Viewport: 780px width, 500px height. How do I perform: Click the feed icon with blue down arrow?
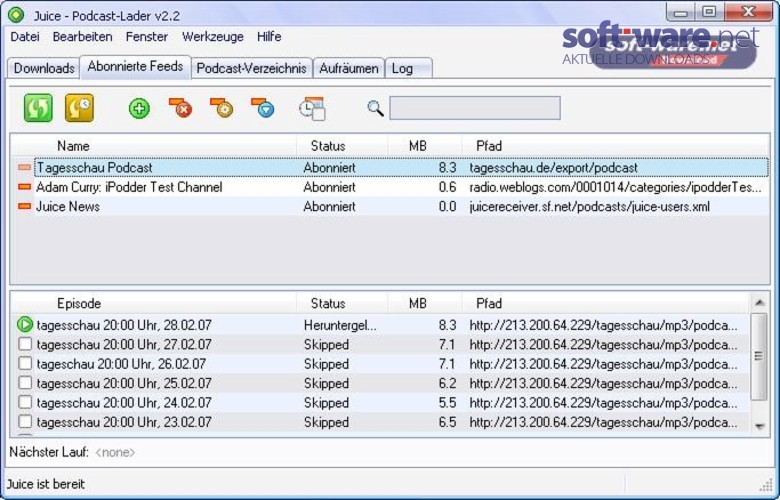[x=263, y=107]
